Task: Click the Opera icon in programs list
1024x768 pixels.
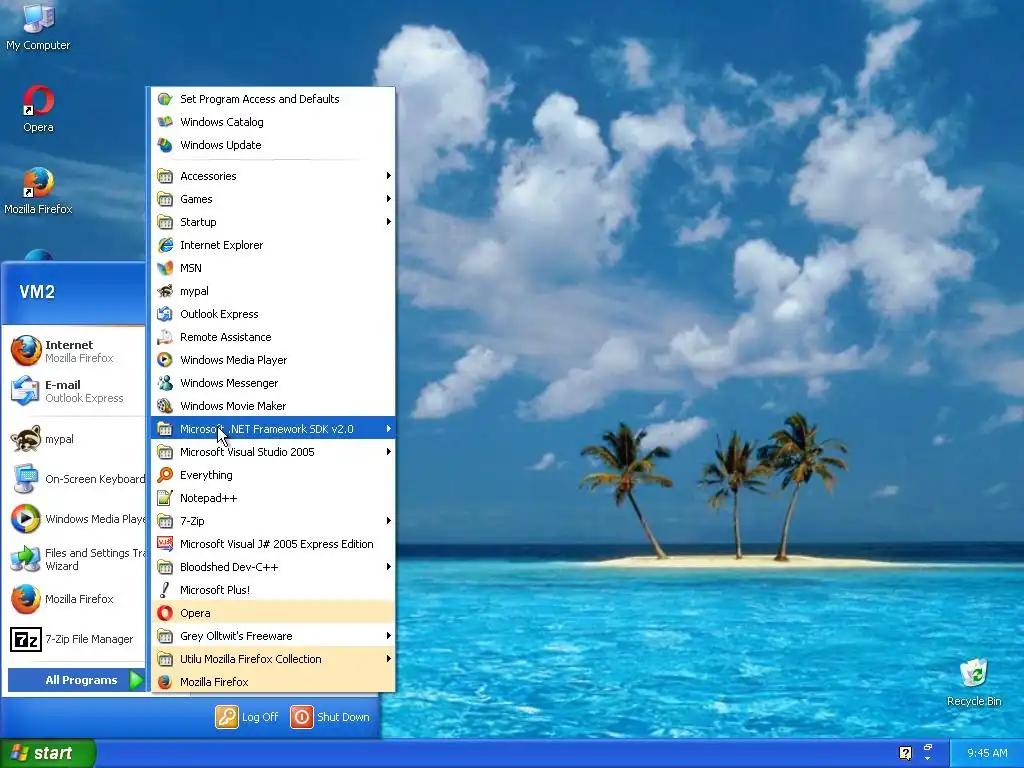Action: pos(165,613)
